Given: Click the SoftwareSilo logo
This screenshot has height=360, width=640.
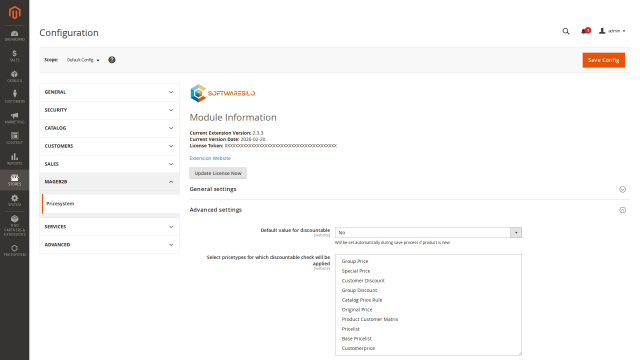Looking at the screenshot, I should click(222, 93).
